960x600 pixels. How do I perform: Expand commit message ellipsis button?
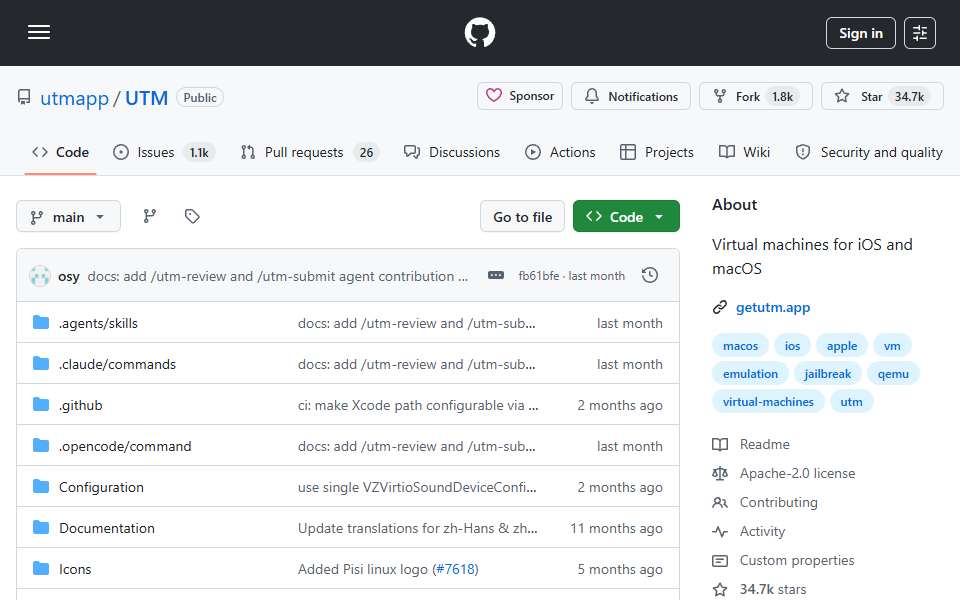(496, 276)
